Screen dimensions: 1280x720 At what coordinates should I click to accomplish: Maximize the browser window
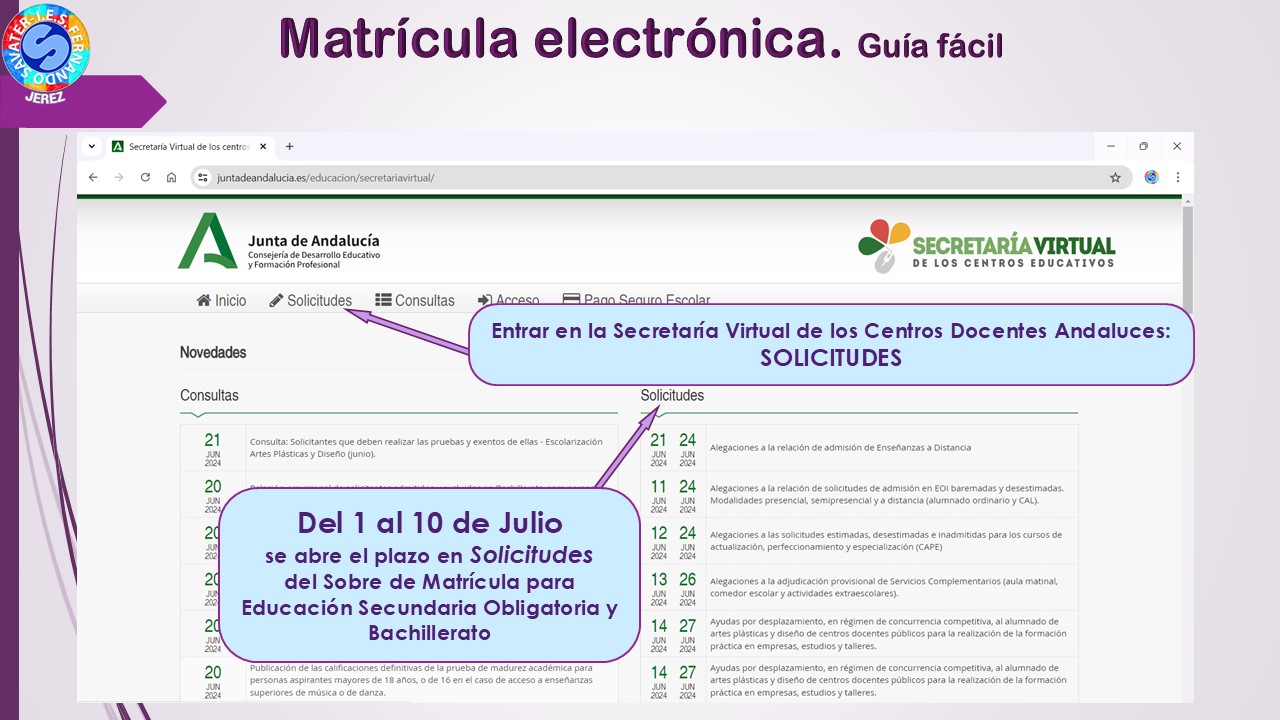click(1144, 146)
